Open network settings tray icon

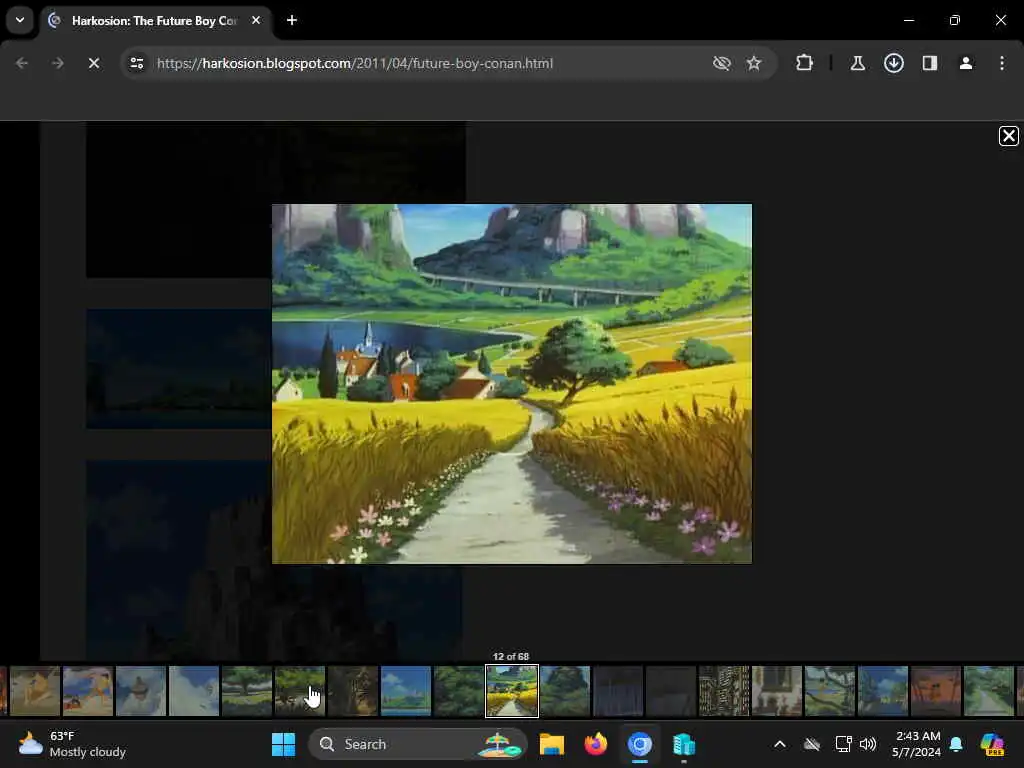tap(843, 744)
